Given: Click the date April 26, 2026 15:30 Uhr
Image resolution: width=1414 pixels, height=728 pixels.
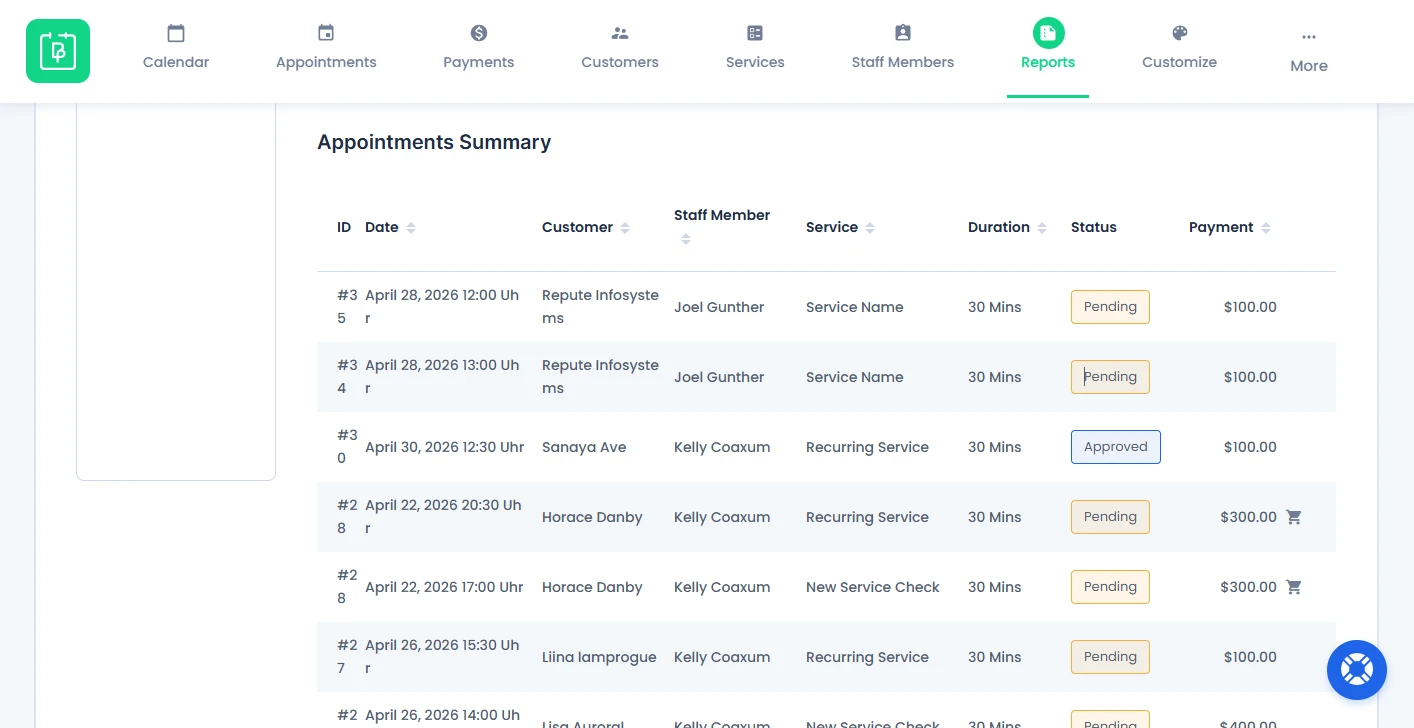Looking at the screenshot, I should click(x=442, y=657).
